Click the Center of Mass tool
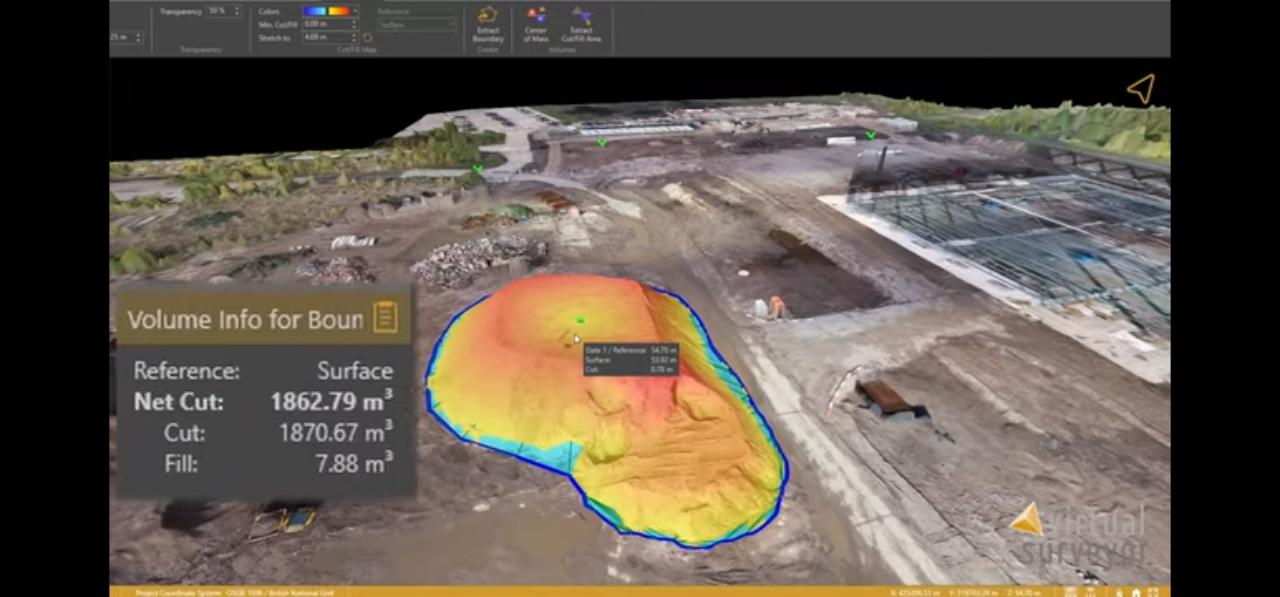This screenshot has width=1280, height=597. tap(537, 25)
